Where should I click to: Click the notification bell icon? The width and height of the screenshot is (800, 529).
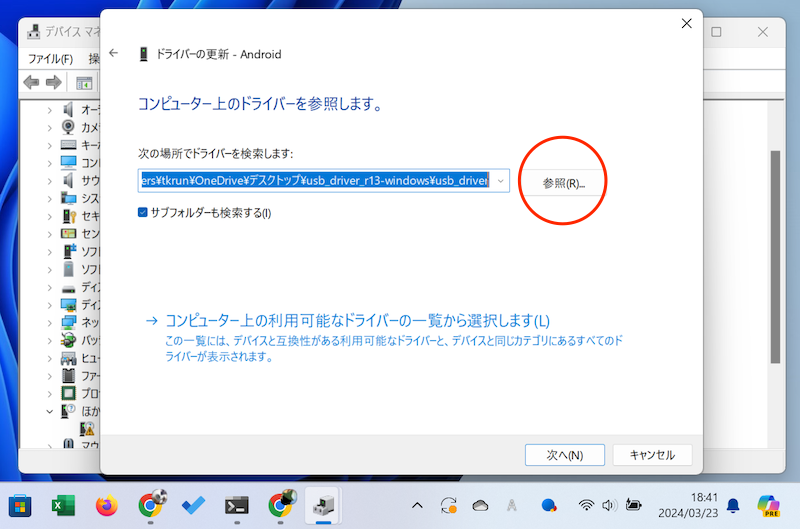[x=733, y=505]
